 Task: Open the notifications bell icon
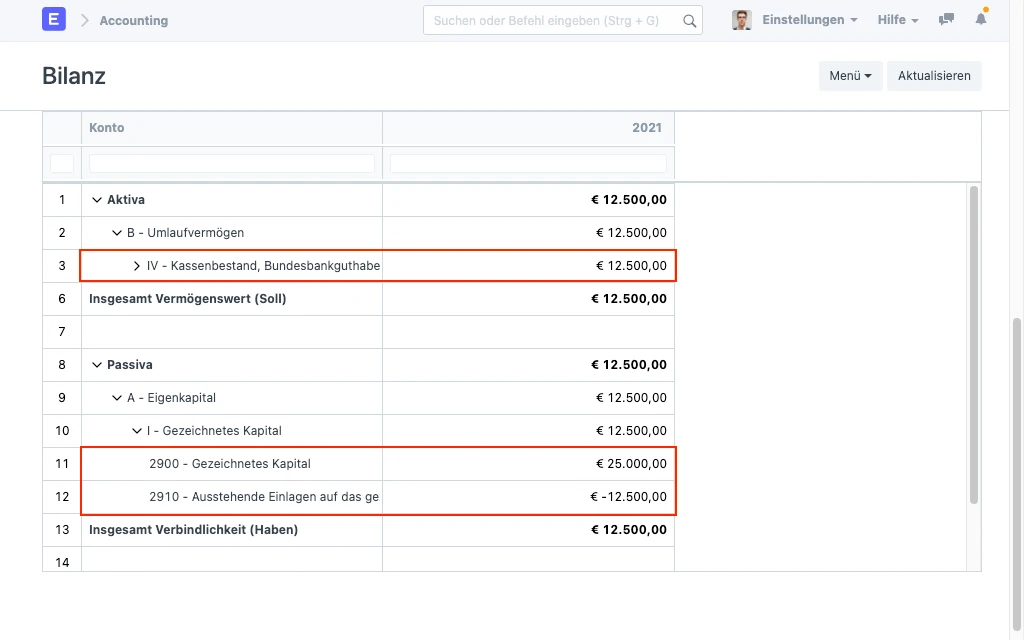[x=981, y=20]
